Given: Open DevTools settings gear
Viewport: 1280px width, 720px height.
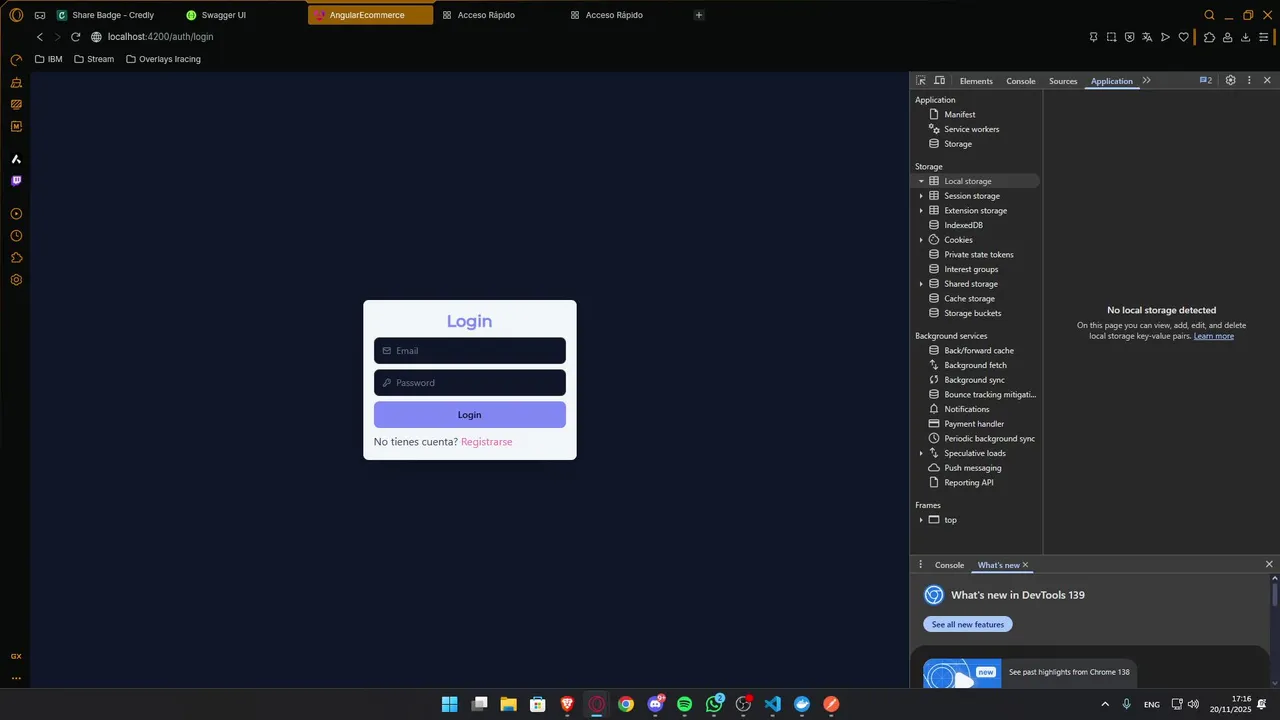Looking at the screenshot, I should 1230,81.
